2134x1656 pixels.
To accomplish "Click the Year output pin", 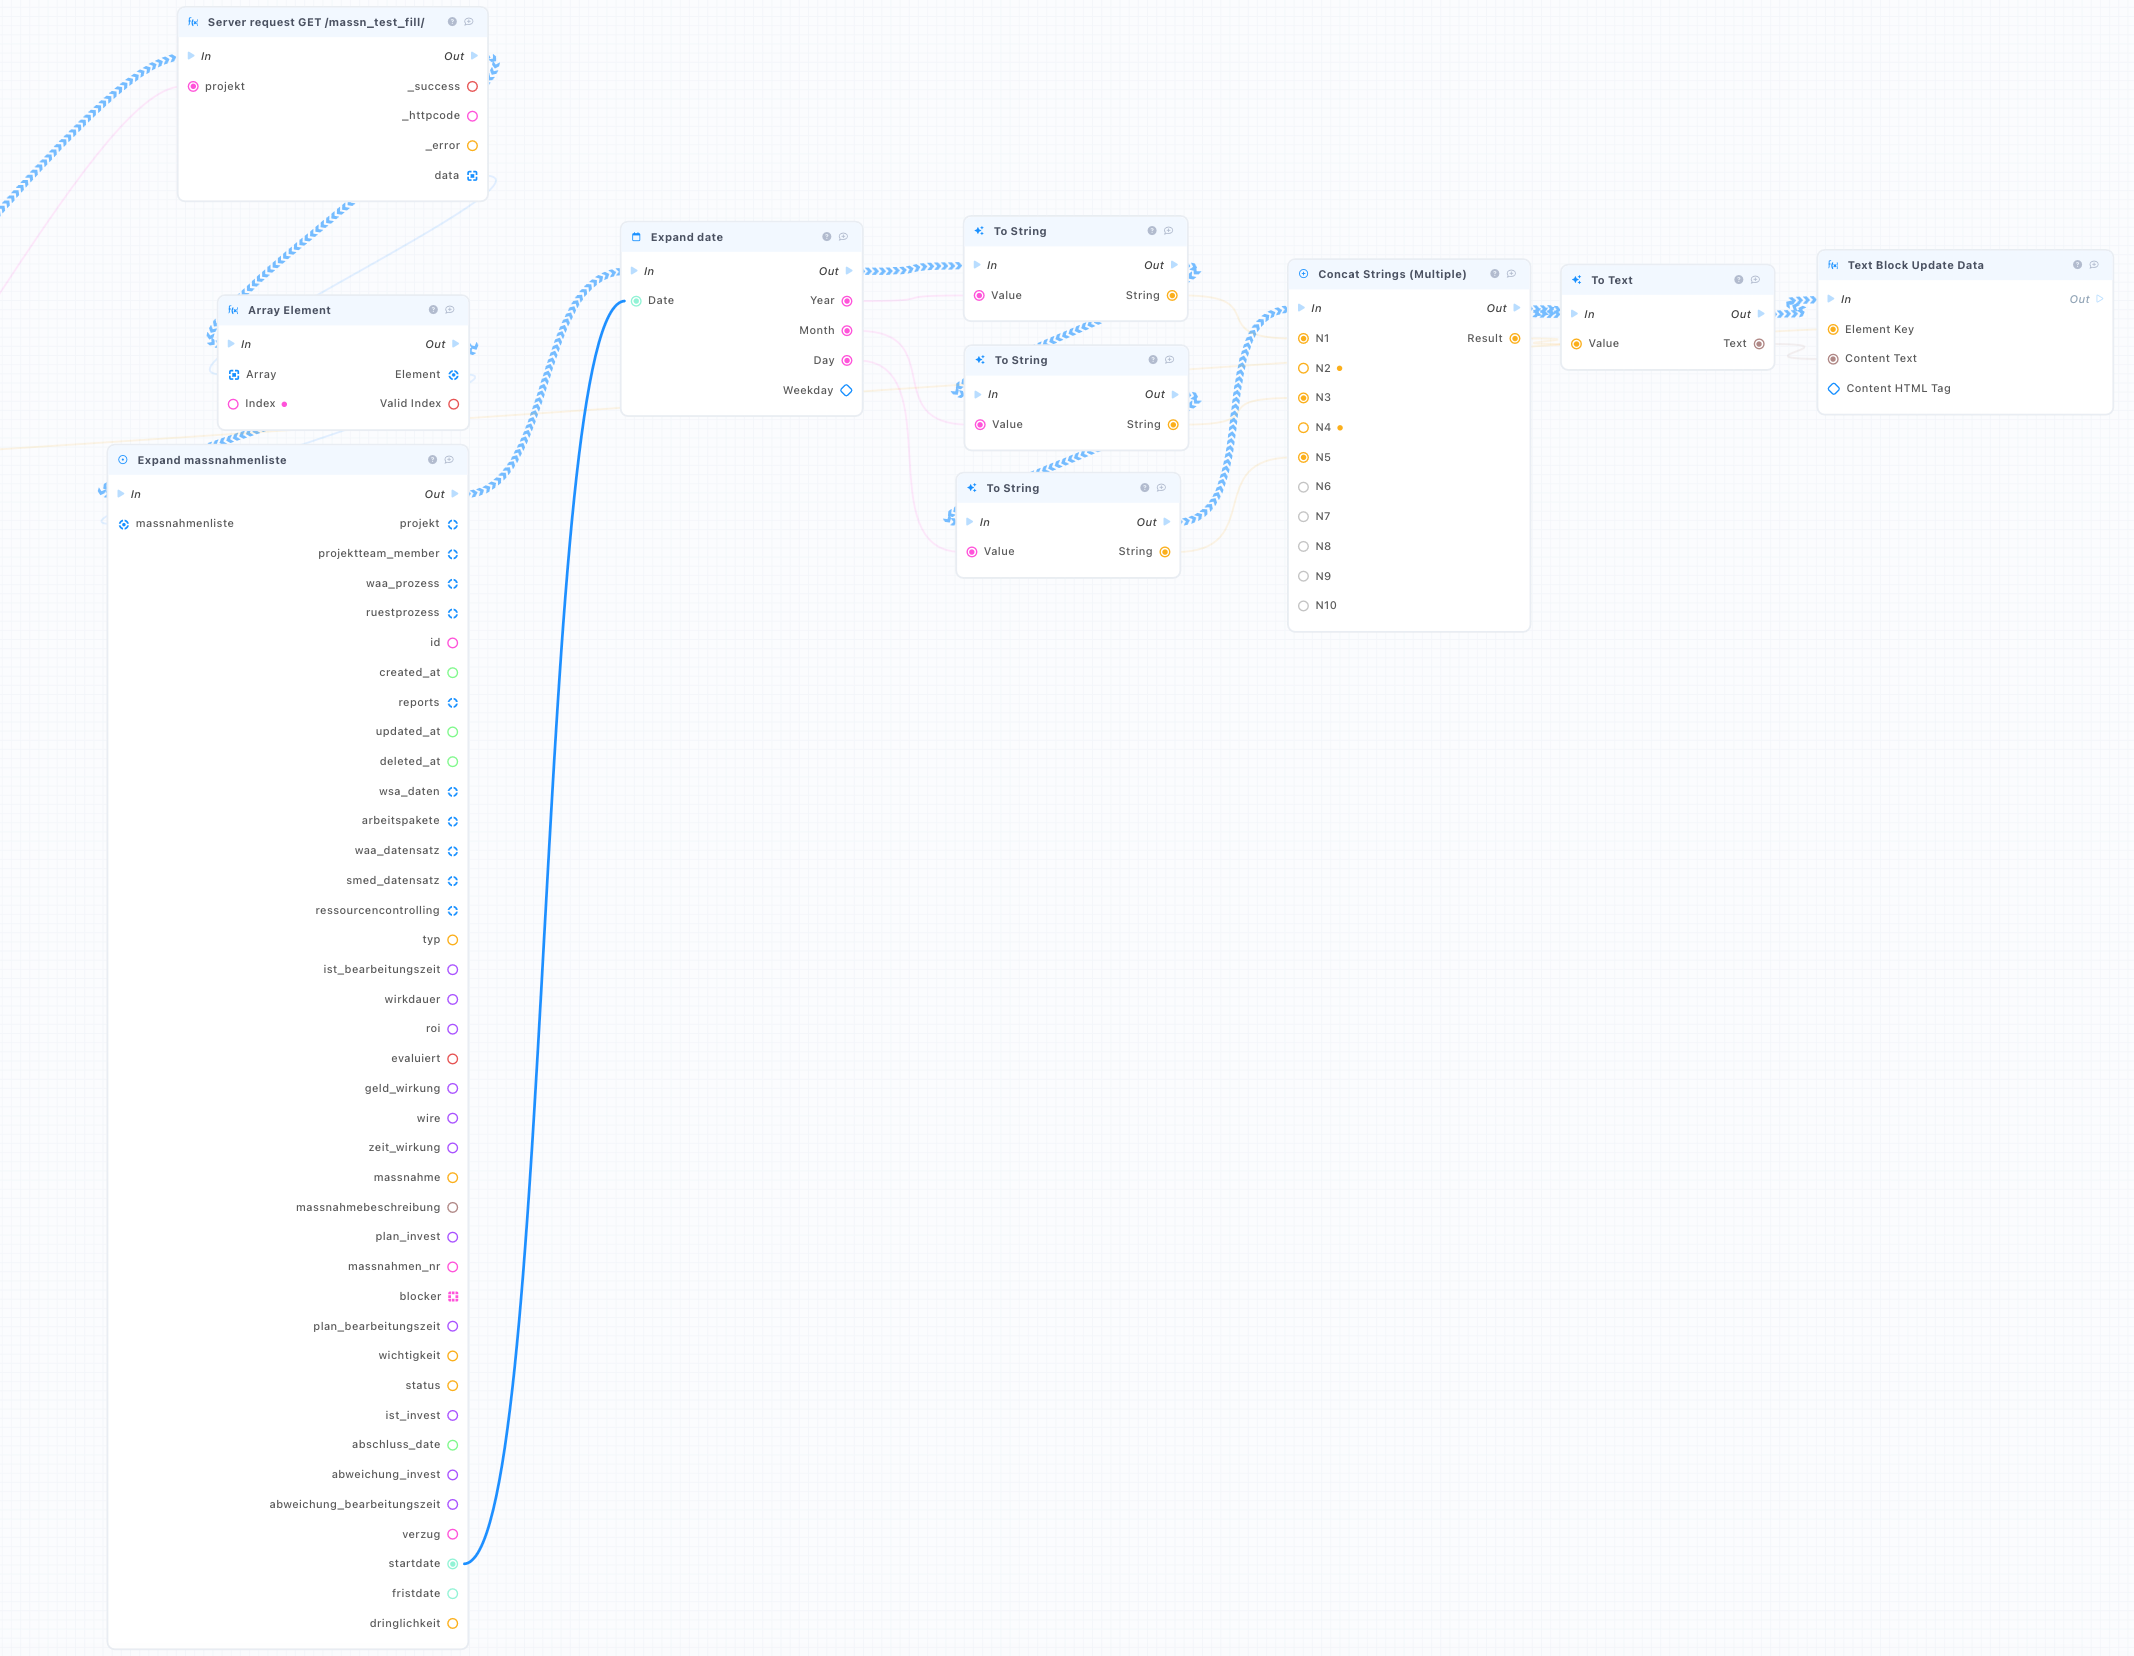I will (847, 301).
